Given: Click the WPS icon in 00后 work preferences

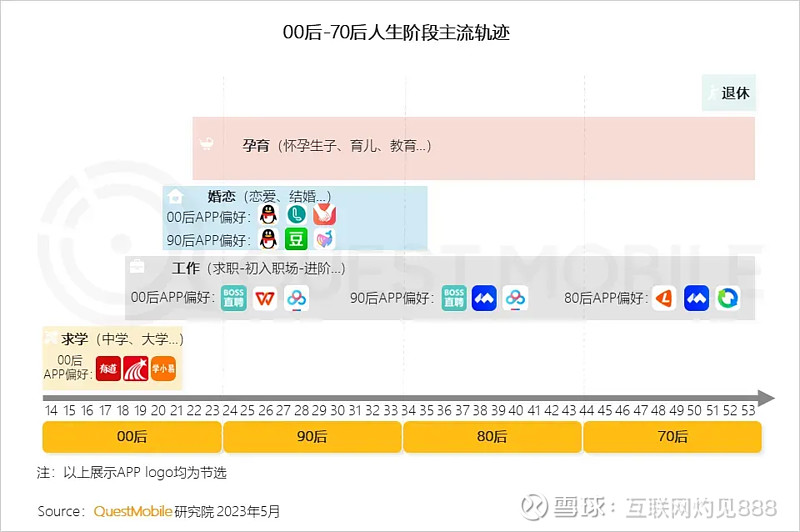Looking at the screenshot, I should coord(265,298).
